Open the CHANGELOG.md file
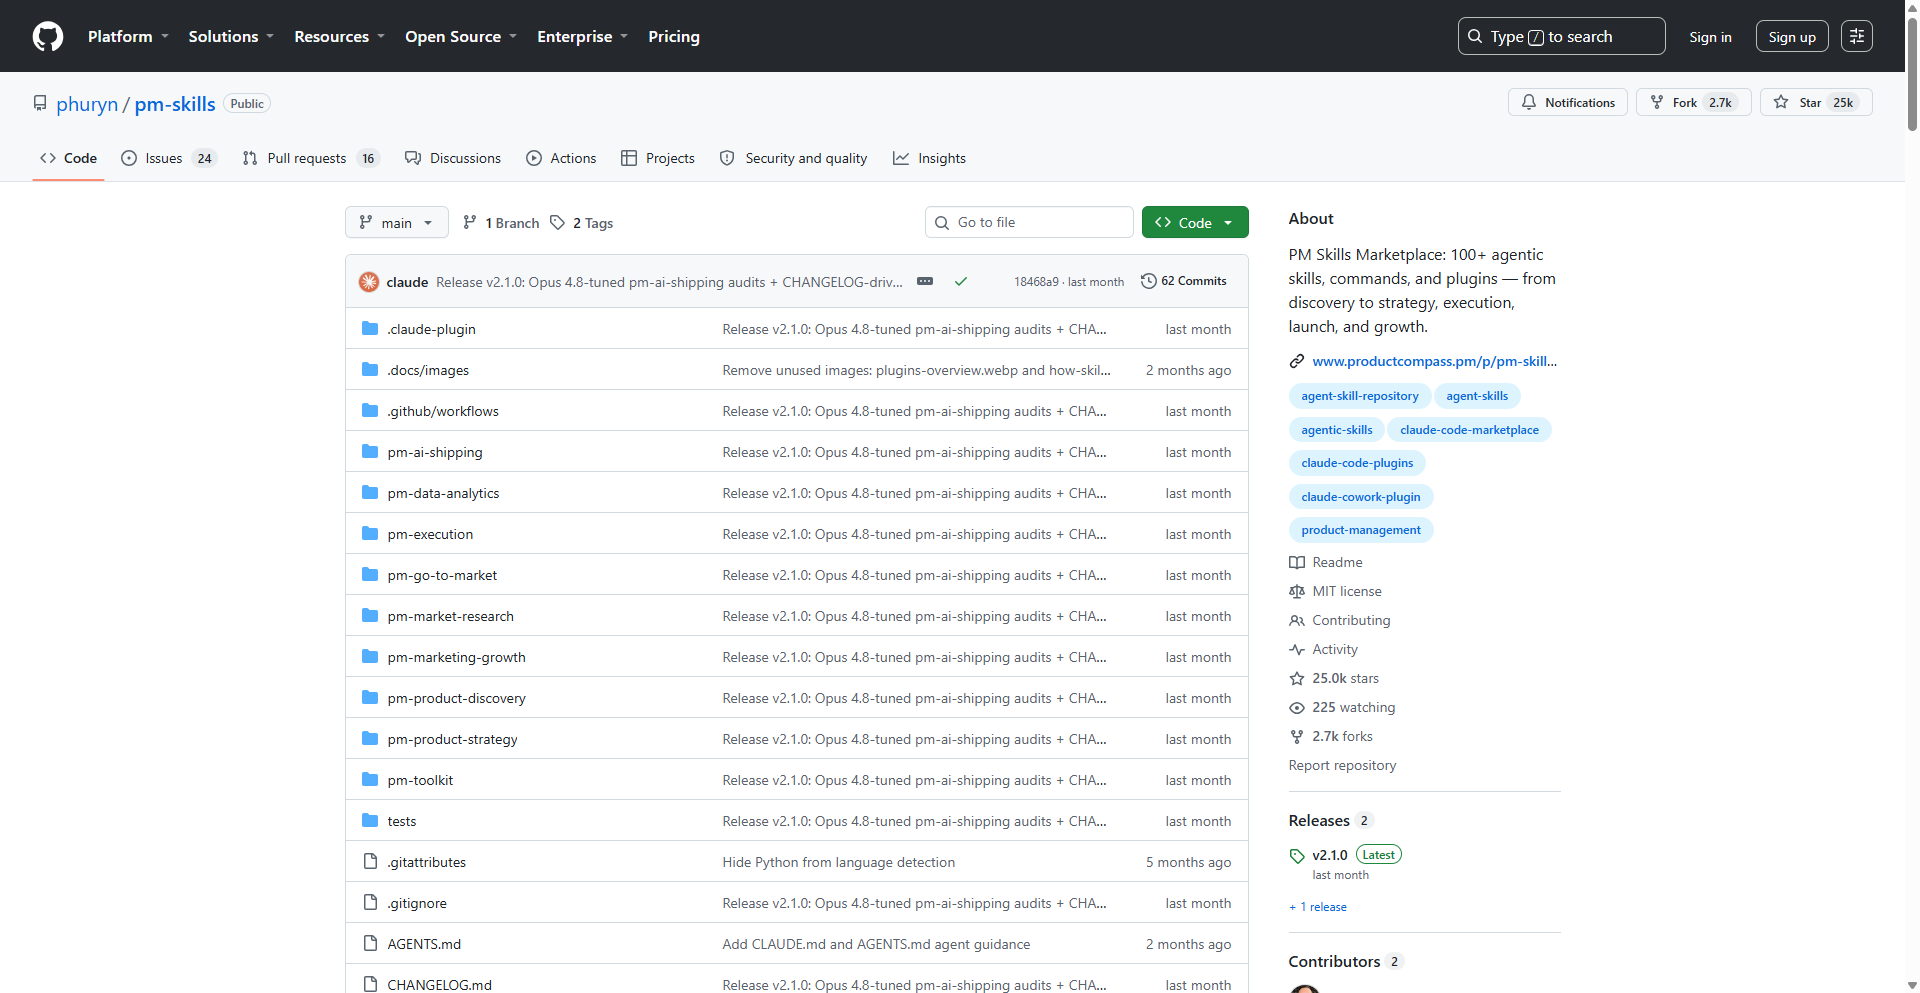1920x993 pixels. (440, 985)
